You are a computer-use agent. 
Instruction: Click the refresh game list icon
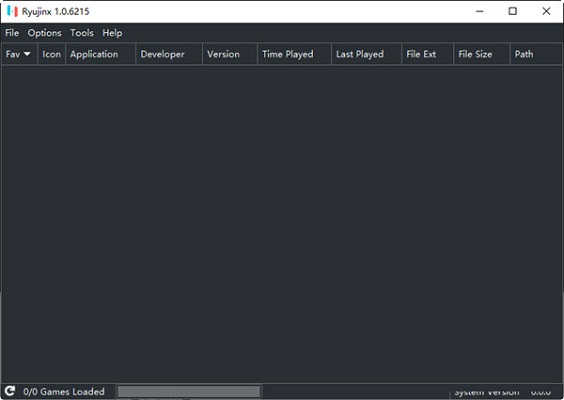pyautogui.click(x=10, y=391)
